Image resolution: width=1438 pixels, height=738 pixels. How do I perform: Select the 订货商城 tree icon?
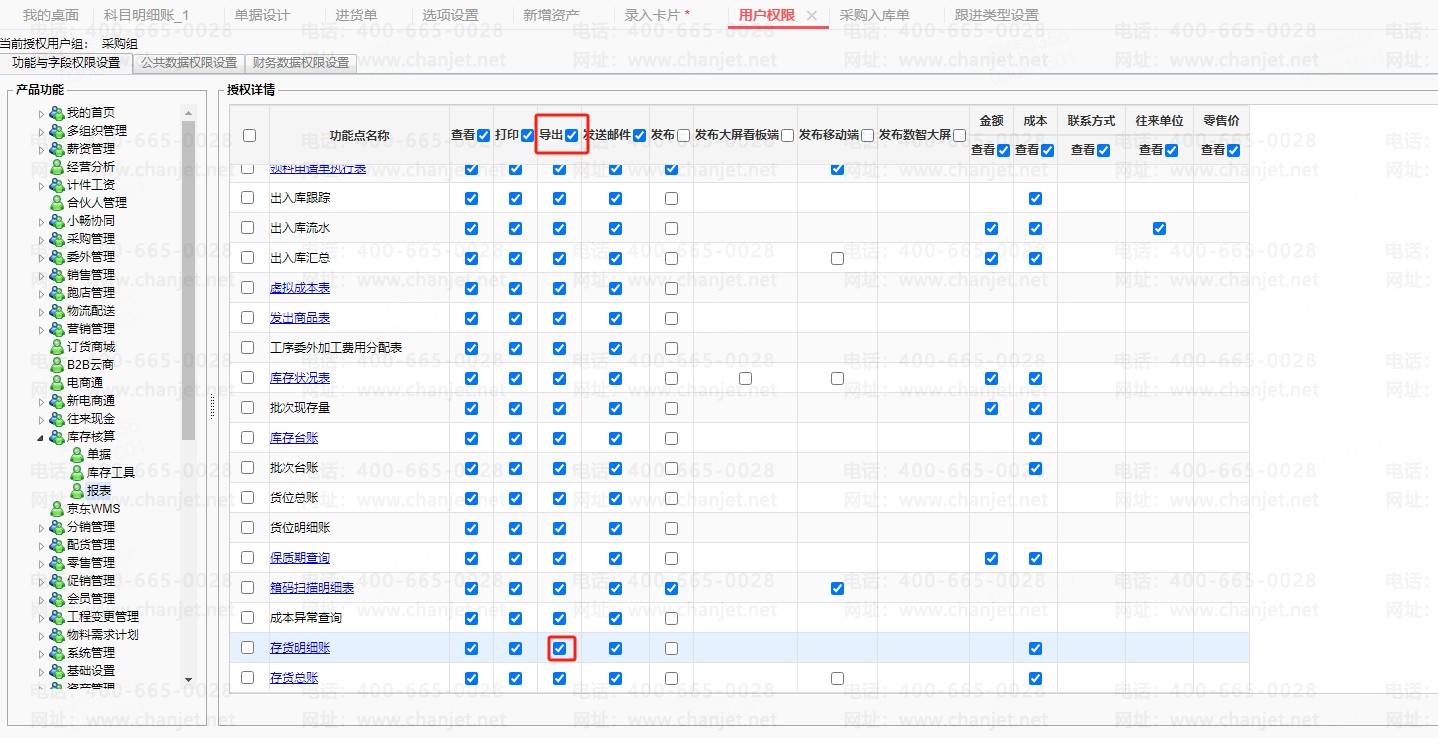coord(57,347)
